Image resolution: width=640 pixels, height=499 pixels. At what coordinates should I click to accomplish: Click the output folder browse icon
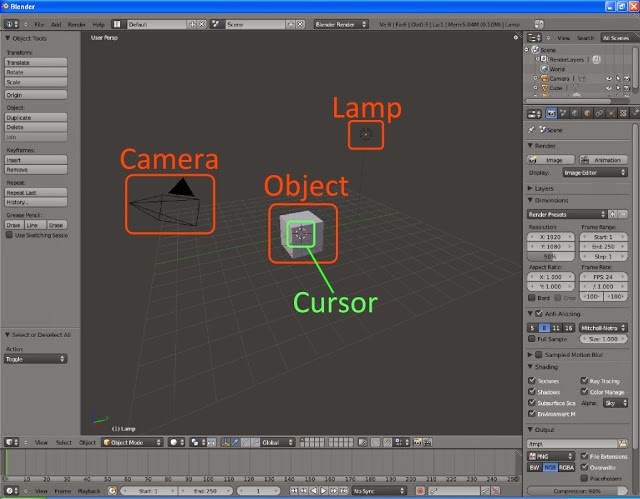(x=622, y=444)
